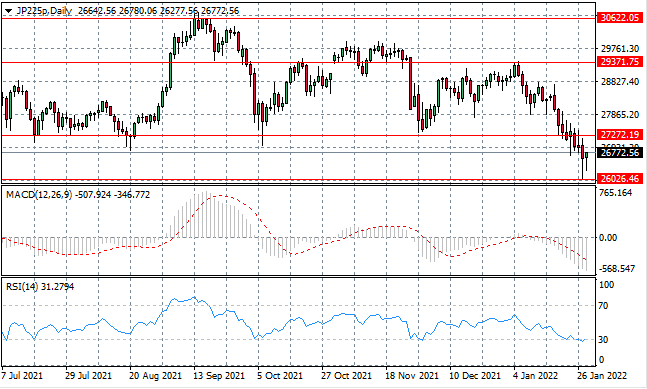Click the last green candlestick on the chart
Viewport: 647px width, 389px height.
pyautogui.click(x=586, y=155)
